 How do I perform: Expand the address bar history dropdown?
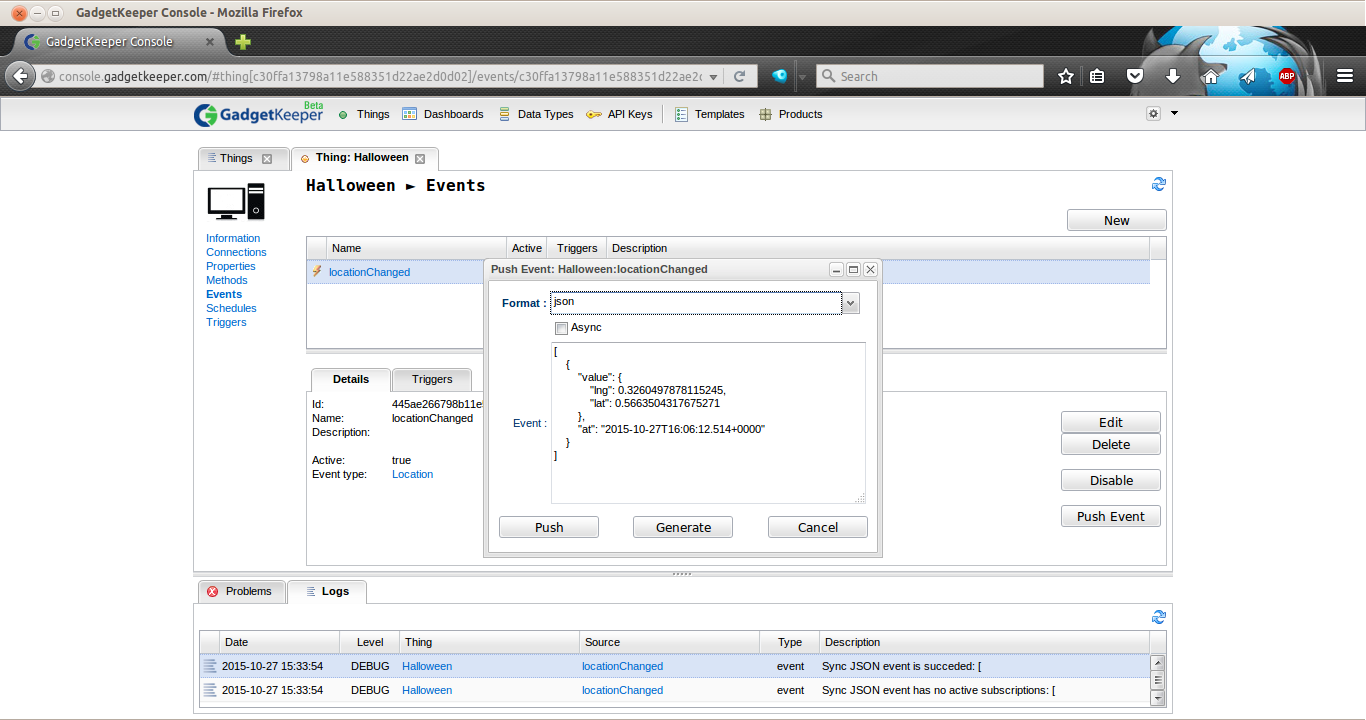click(711, 75)
